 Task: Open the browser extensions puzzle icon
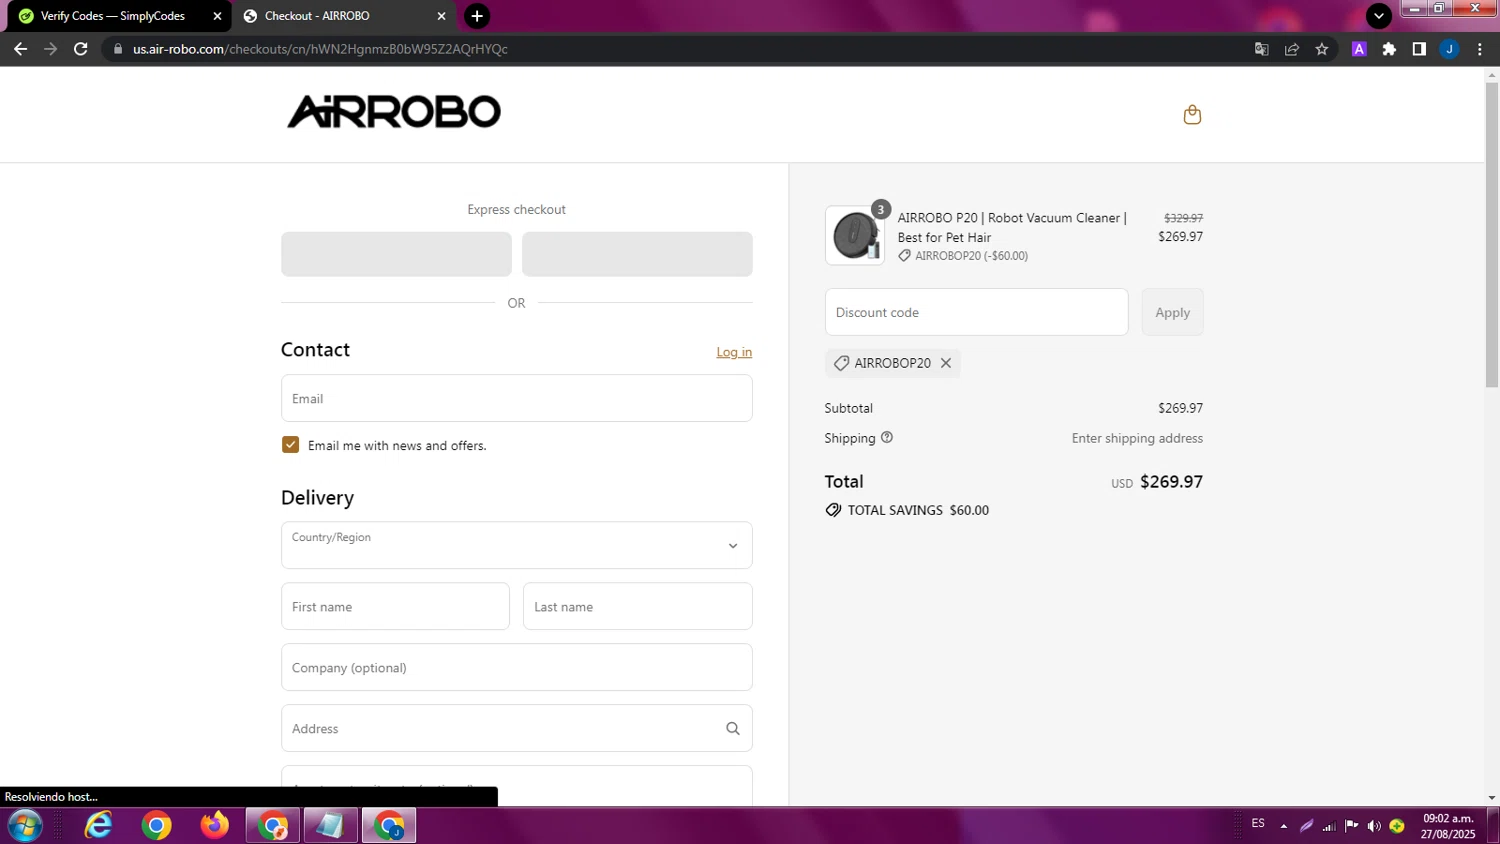point(1389,49)
